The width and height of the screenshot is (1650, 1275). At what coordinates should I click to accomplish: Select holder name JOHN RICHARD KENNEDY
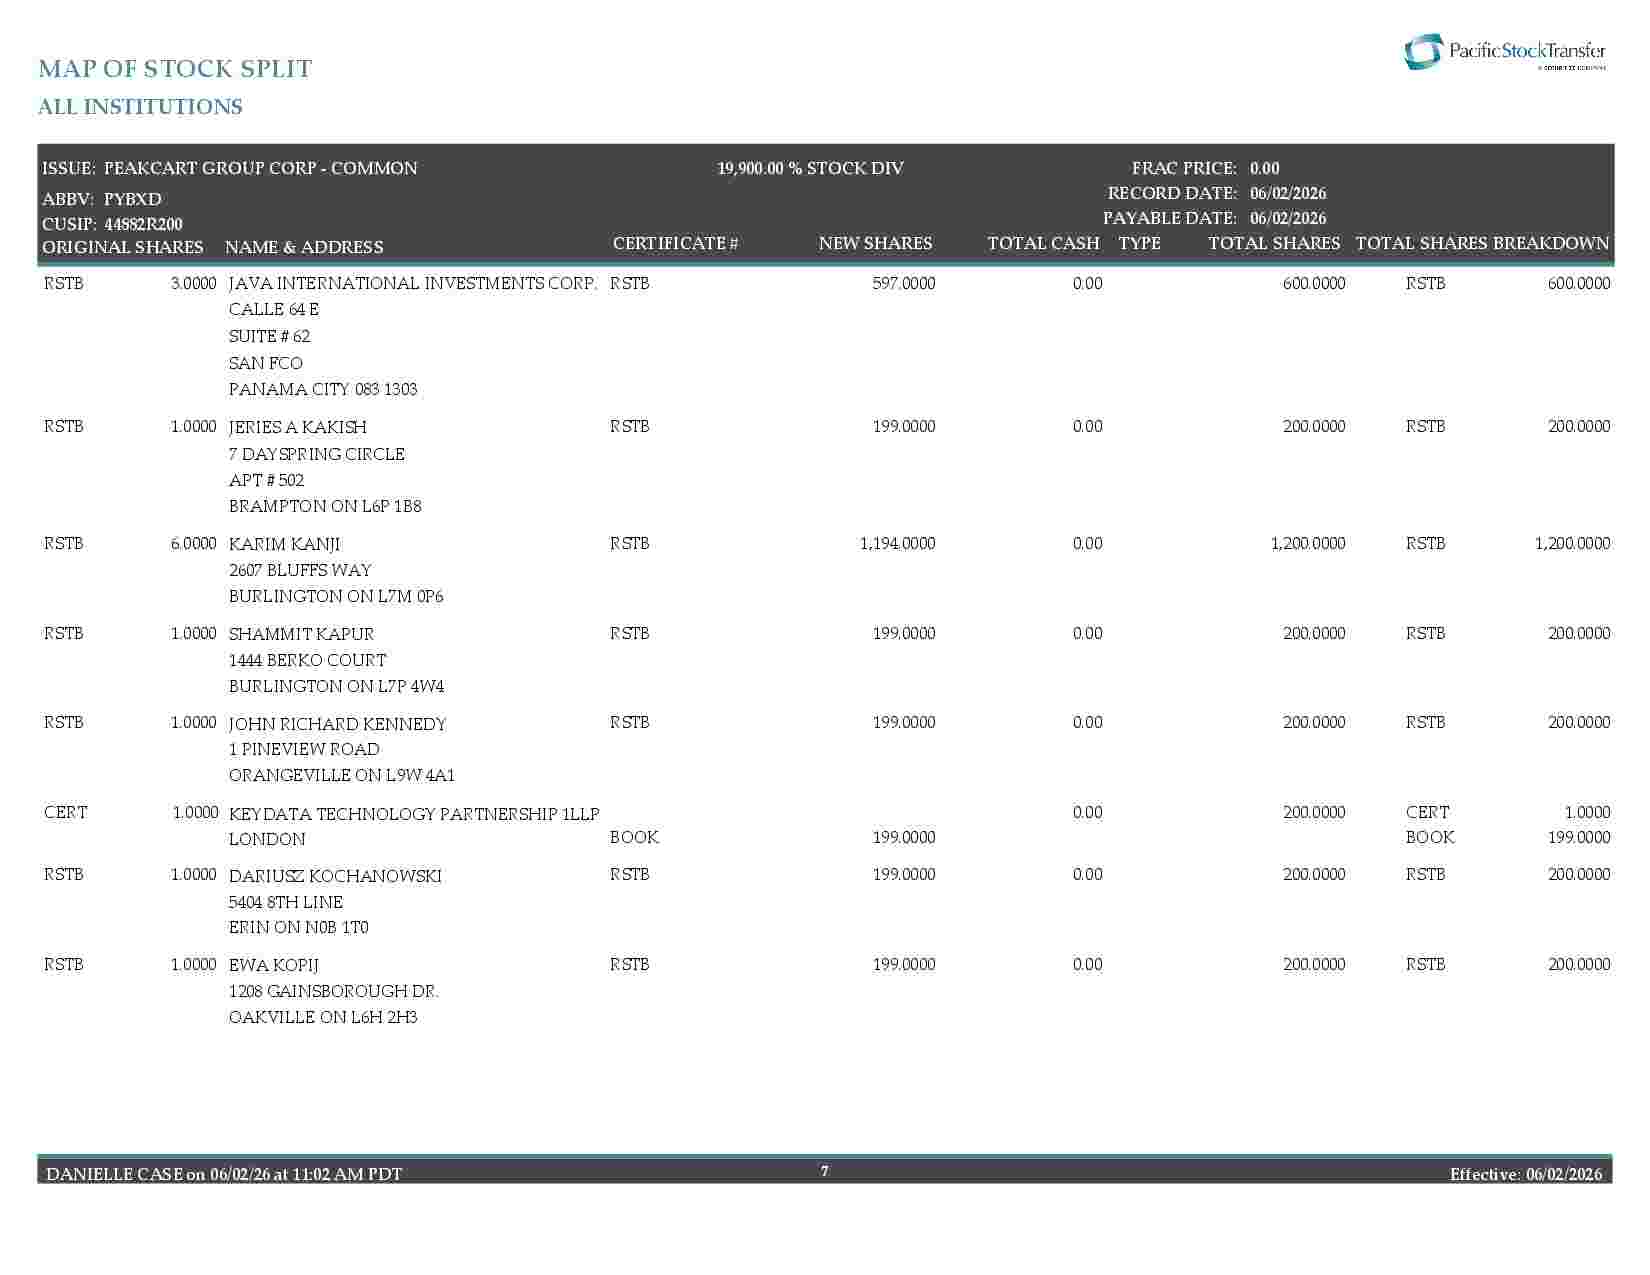338,724
